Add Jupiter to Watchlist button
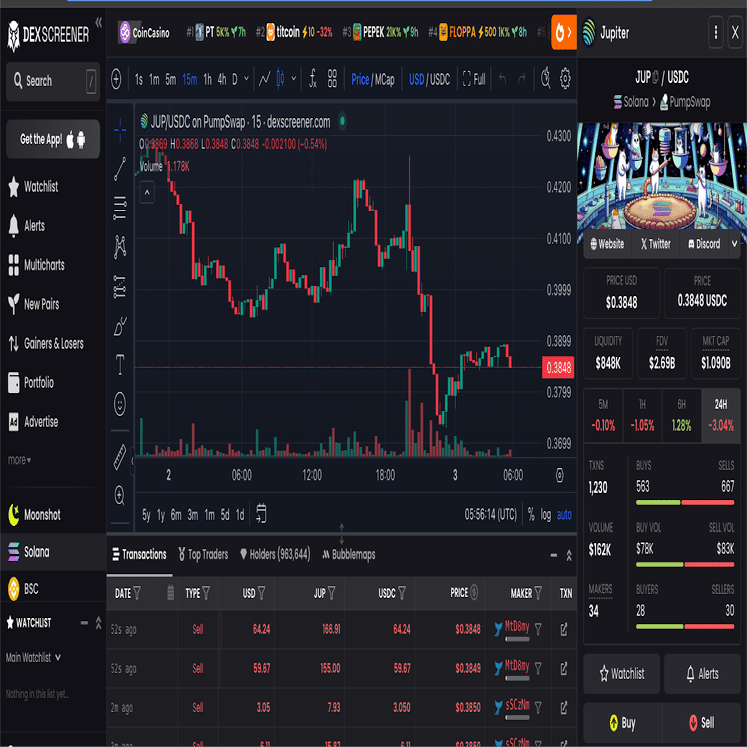This screenshot has height=747, width=747. [x=622, y=674]
